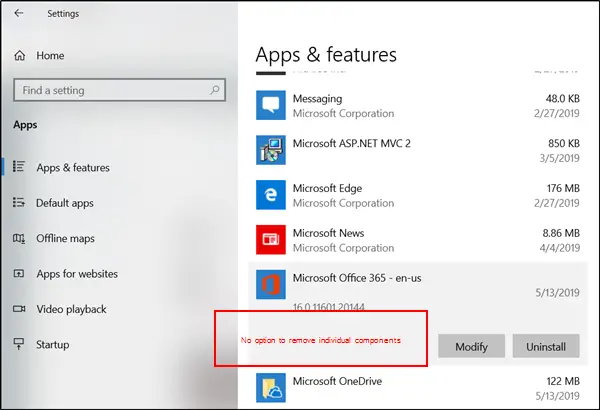Open Video playback settings
The height and width of the screenshot is (410, 600).
70,309
